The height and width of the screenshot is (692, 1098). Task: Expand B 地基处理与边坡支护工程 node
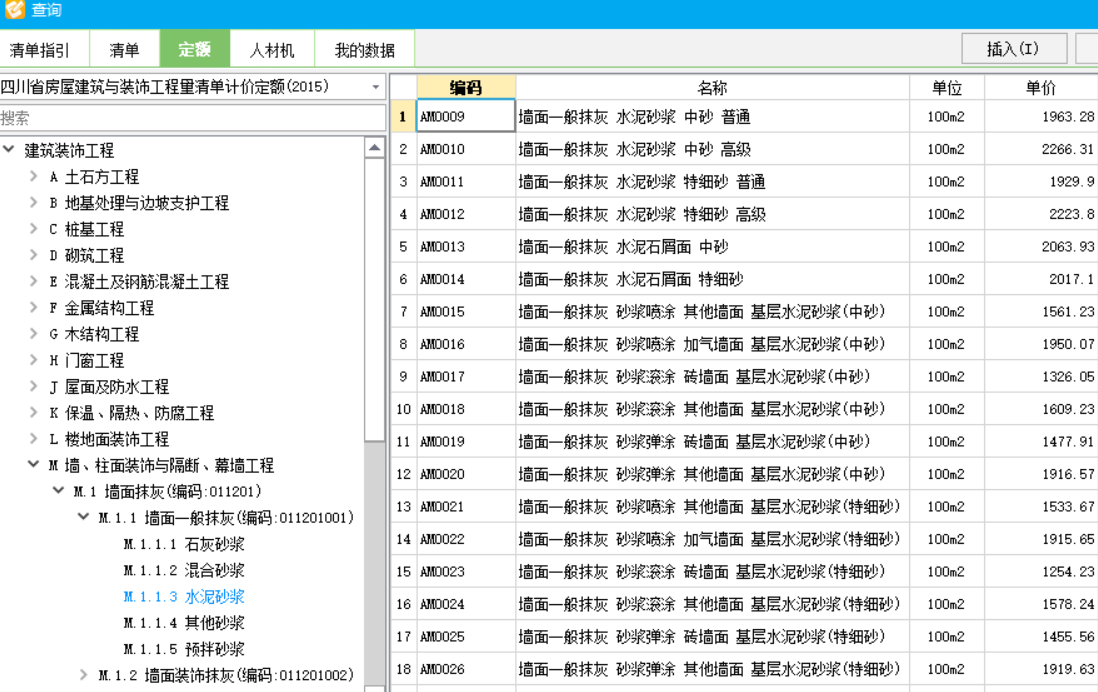[x=33, y=202]
